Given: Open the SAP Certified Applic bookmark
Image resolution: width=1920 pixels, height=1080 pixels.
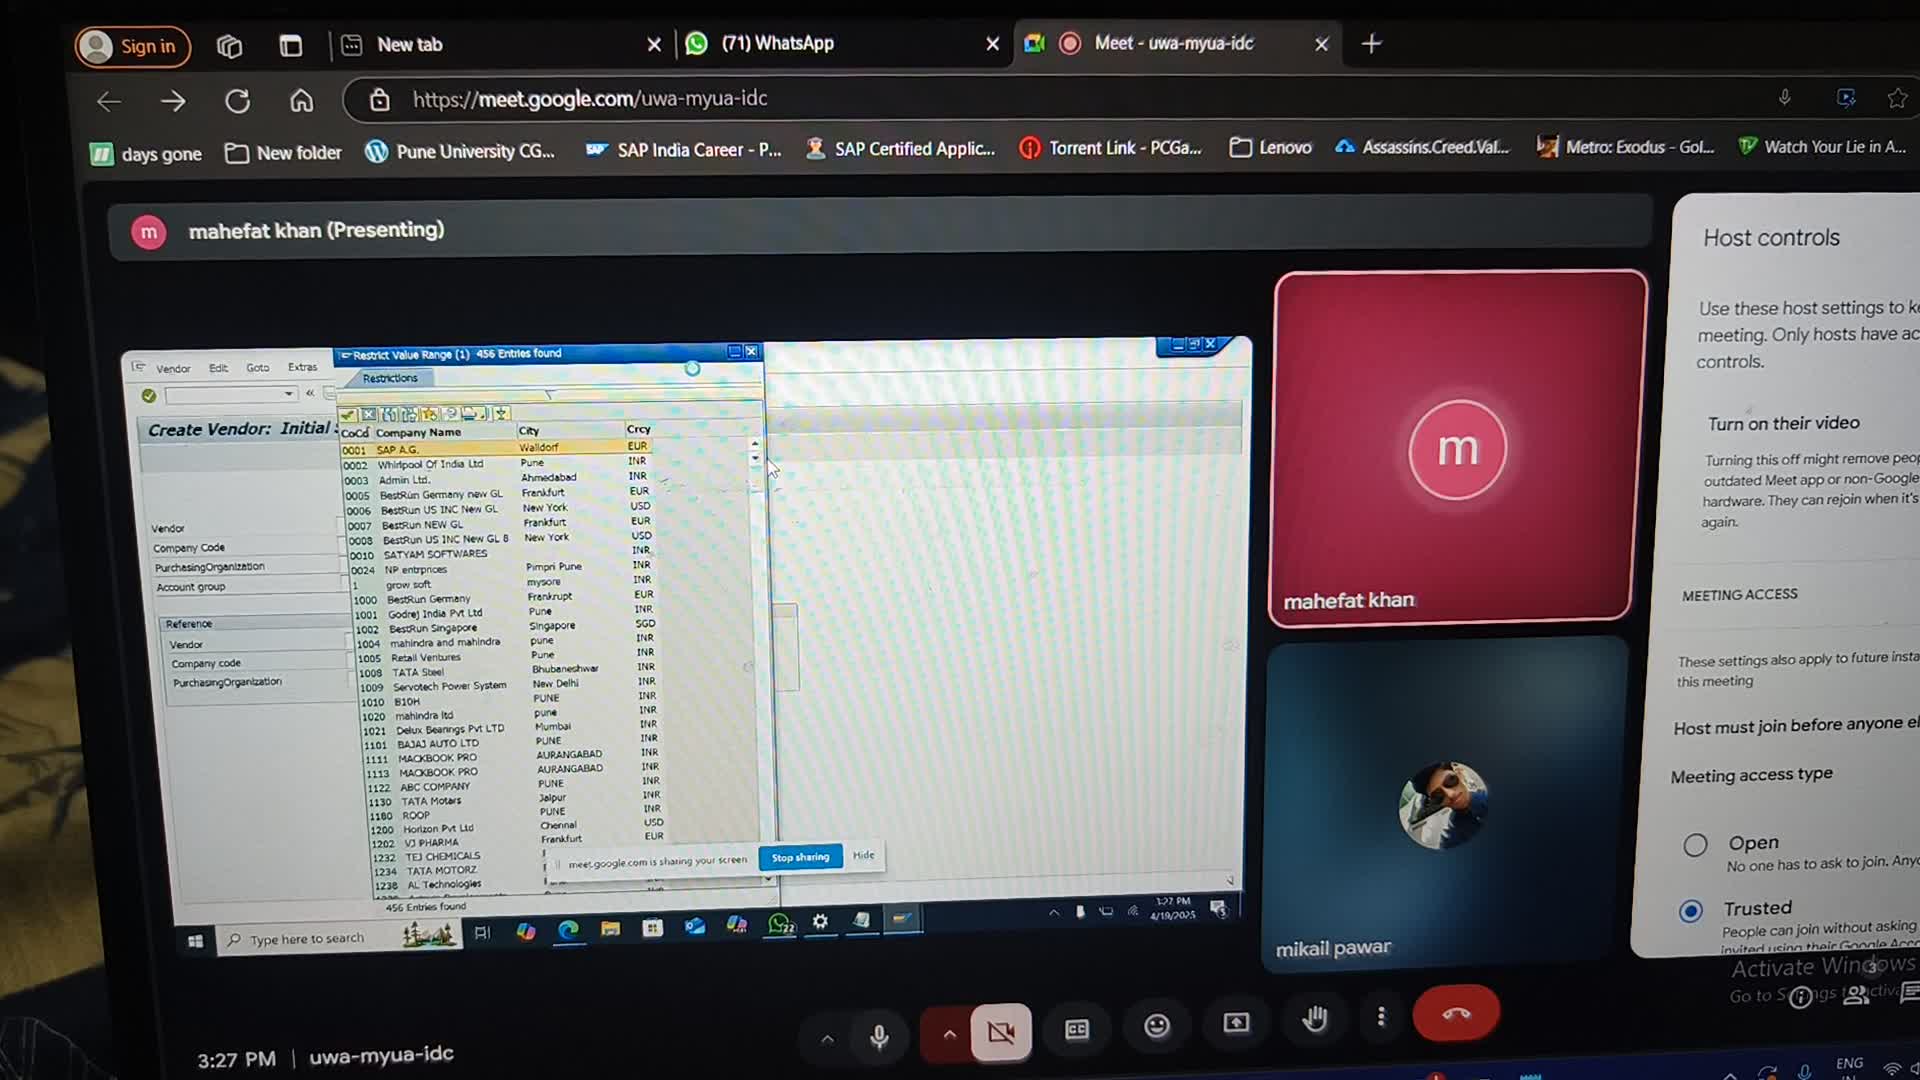Looking at the screenshot, I should click(900, 149).
